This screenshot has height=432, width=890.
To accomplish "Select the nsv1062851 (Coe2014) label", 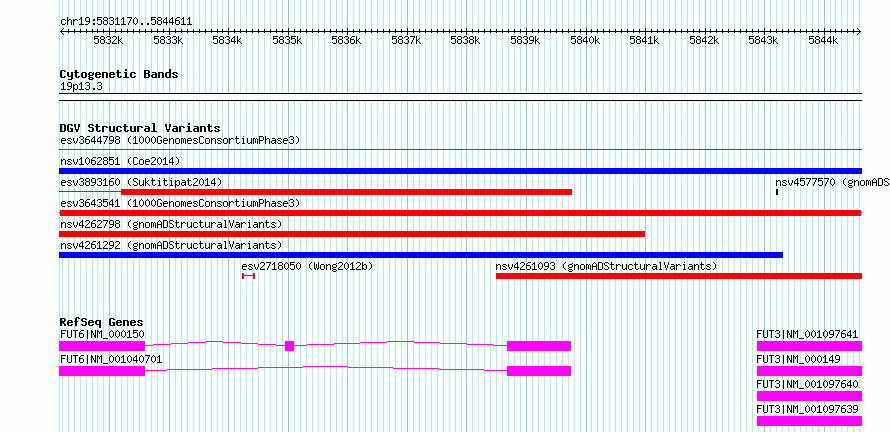I will [x=120, y=161].
